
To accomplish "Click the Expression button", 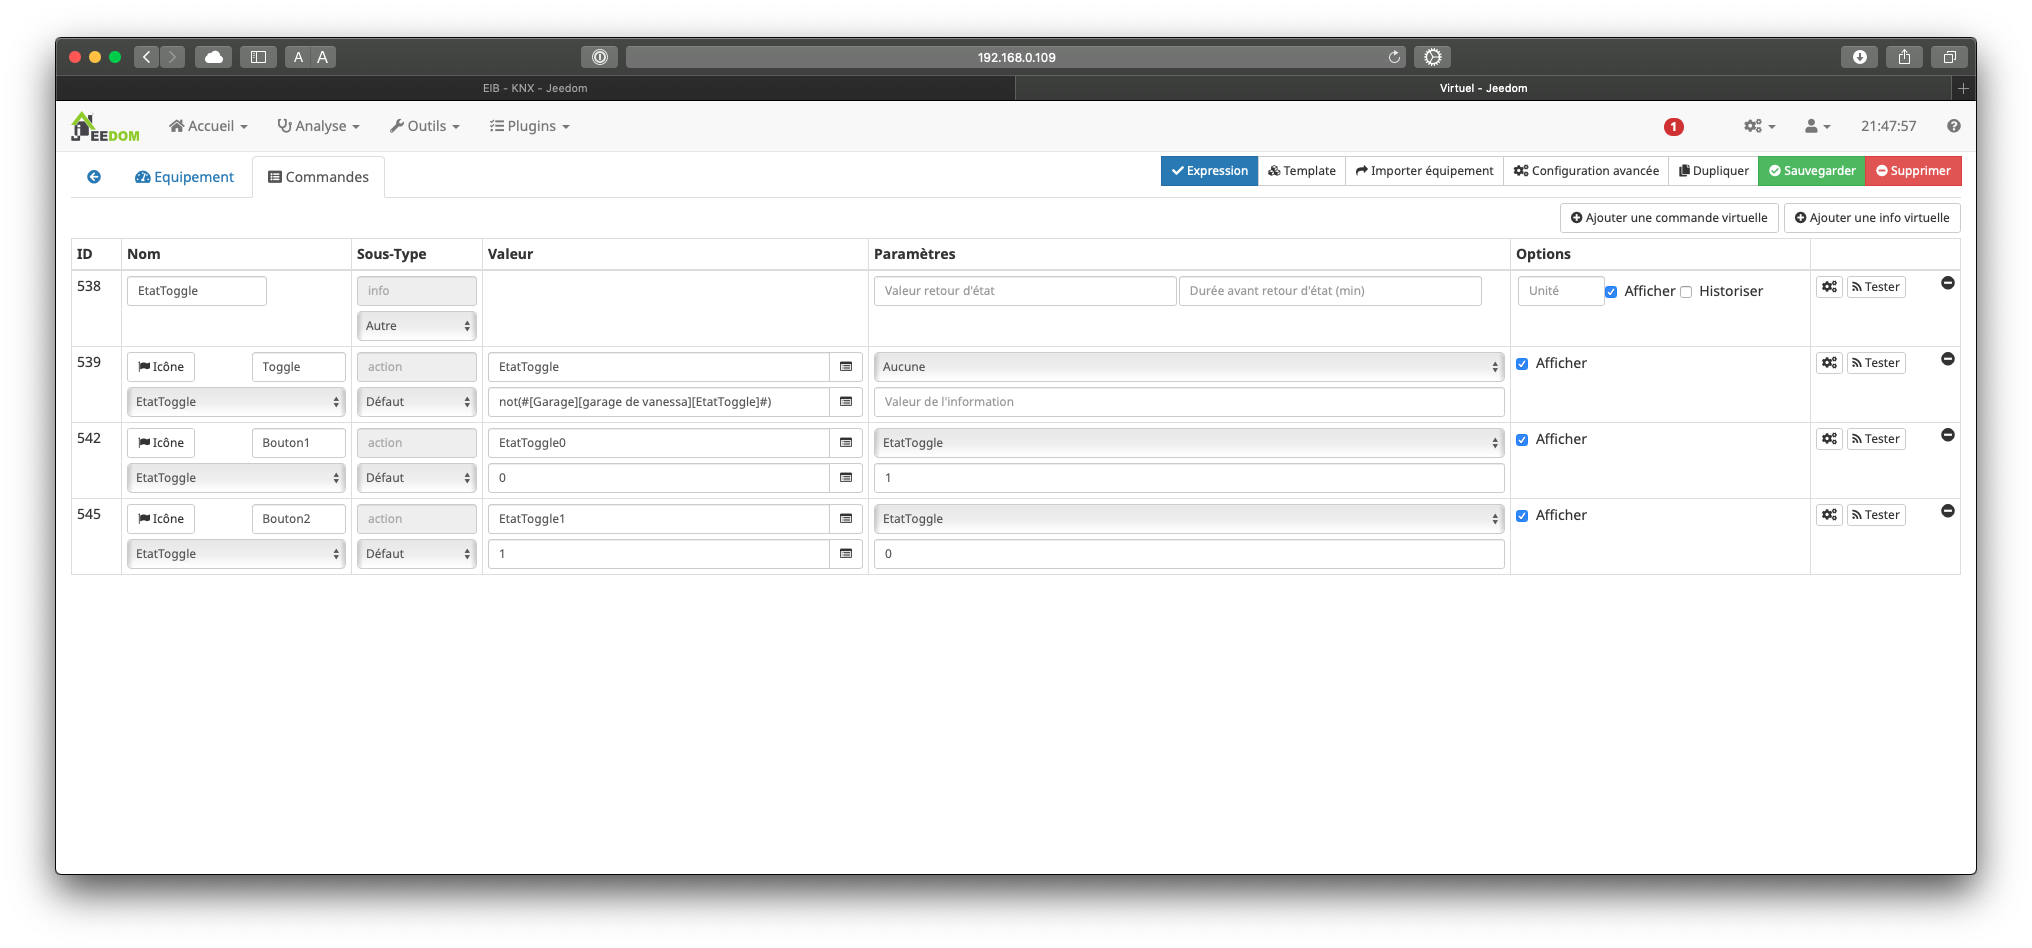I will point(1209,171).
